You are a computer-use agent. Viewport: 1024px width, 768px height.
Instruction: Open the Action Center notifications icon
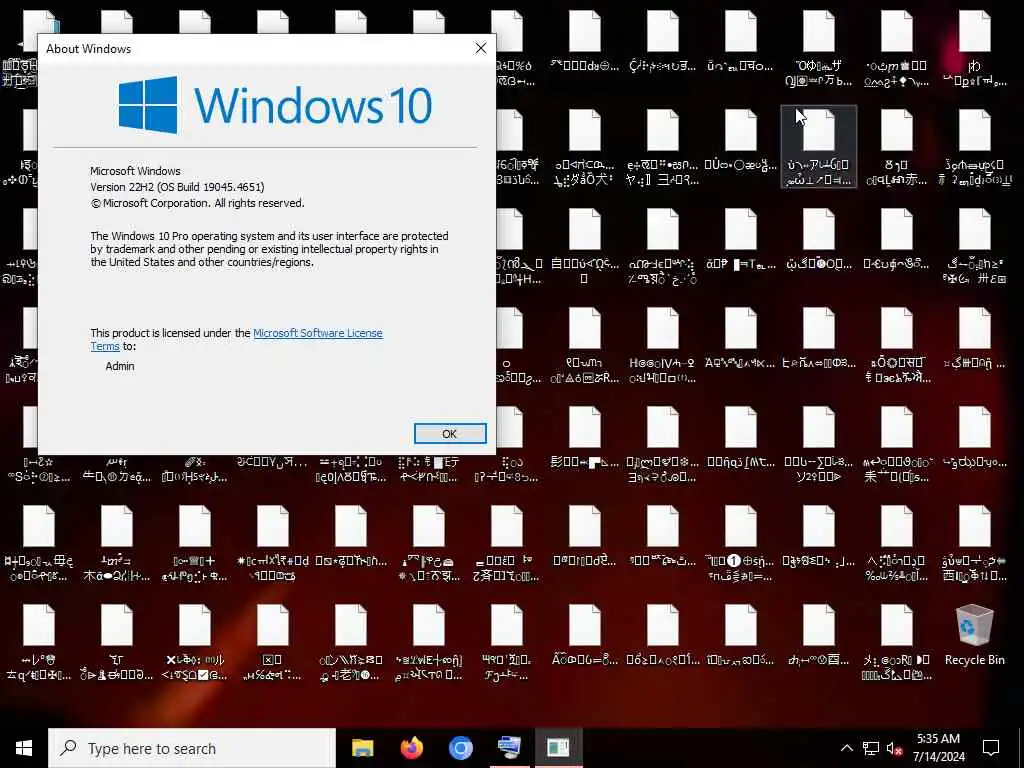991,748
